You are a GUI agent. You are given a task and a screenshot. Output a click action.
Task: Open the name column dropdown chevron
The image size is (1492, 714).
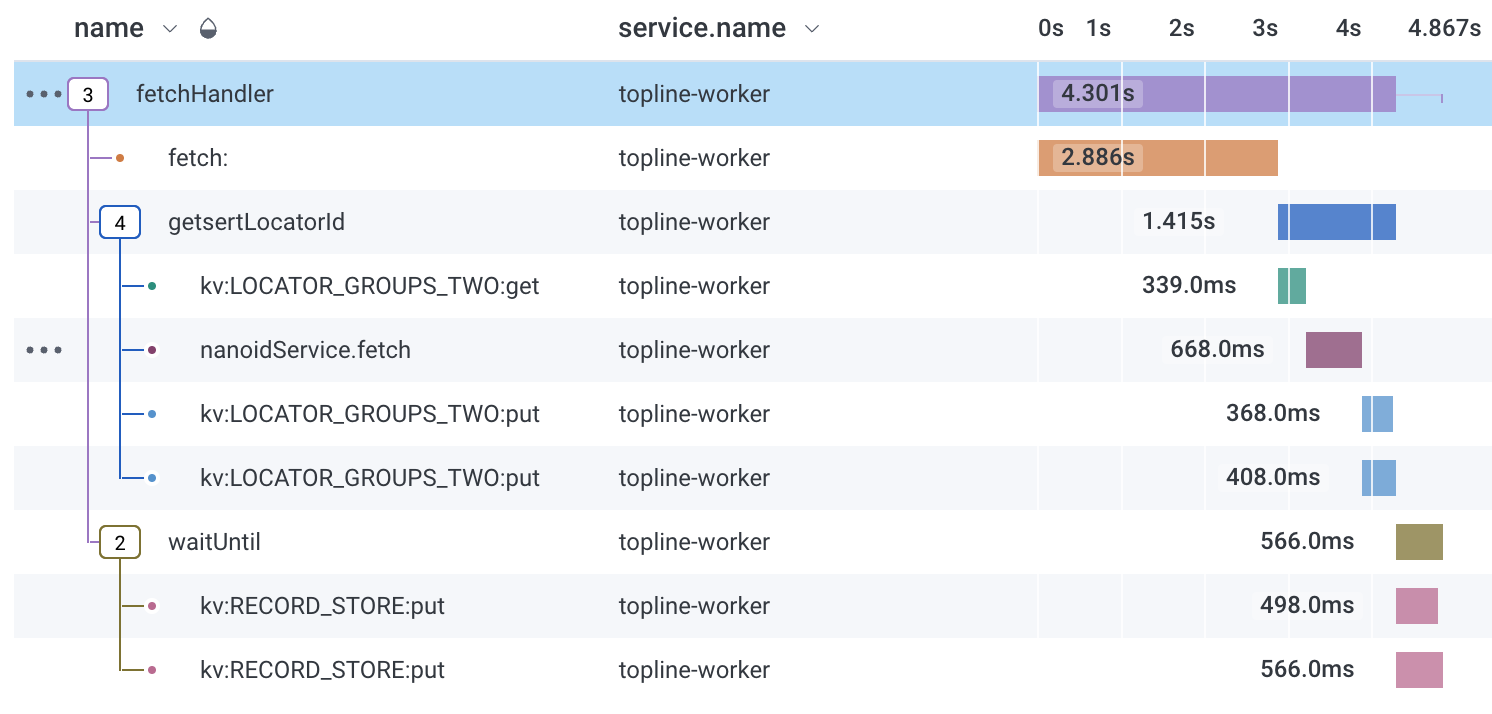click(x=170, y=29)
